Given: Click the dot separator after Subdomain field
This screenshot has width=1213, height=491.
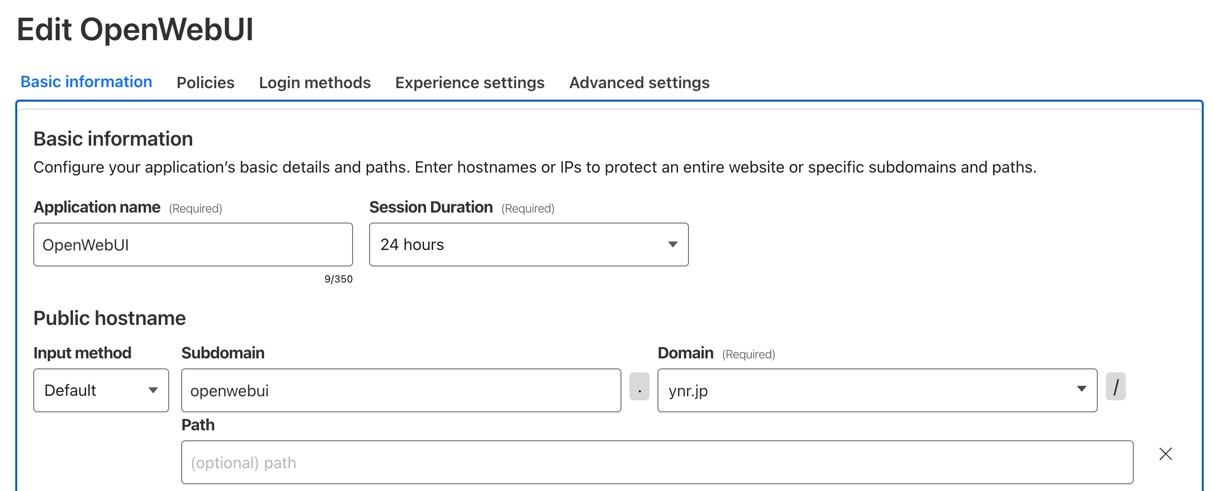Looking at the screenshot, I should click(x=639, y=388).
